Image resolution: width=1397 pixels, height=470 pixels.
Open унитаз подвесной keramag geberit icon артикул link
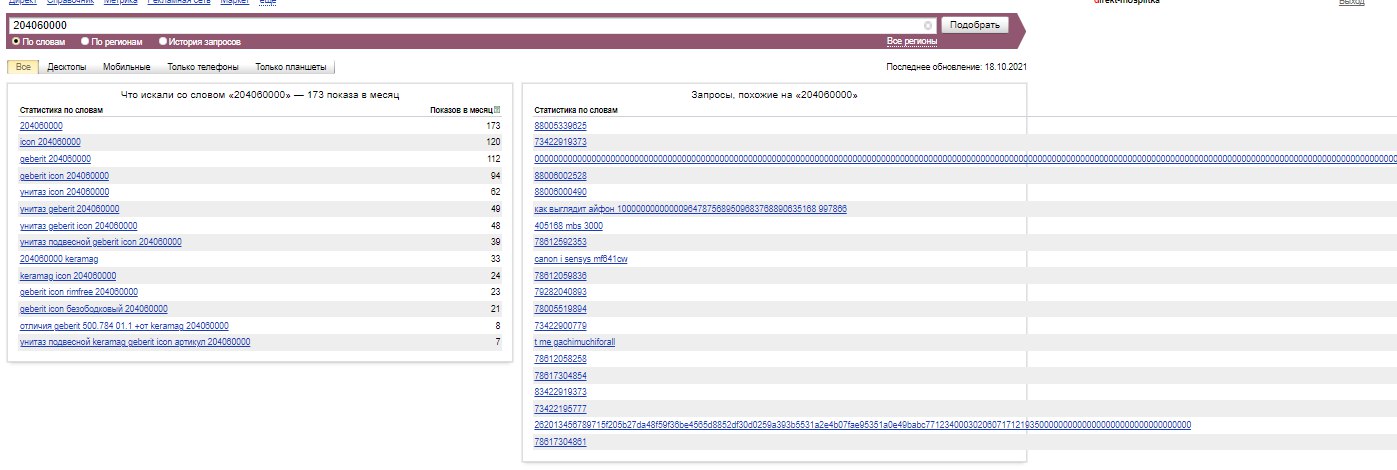pyautogui.click(x=135, y=342)
